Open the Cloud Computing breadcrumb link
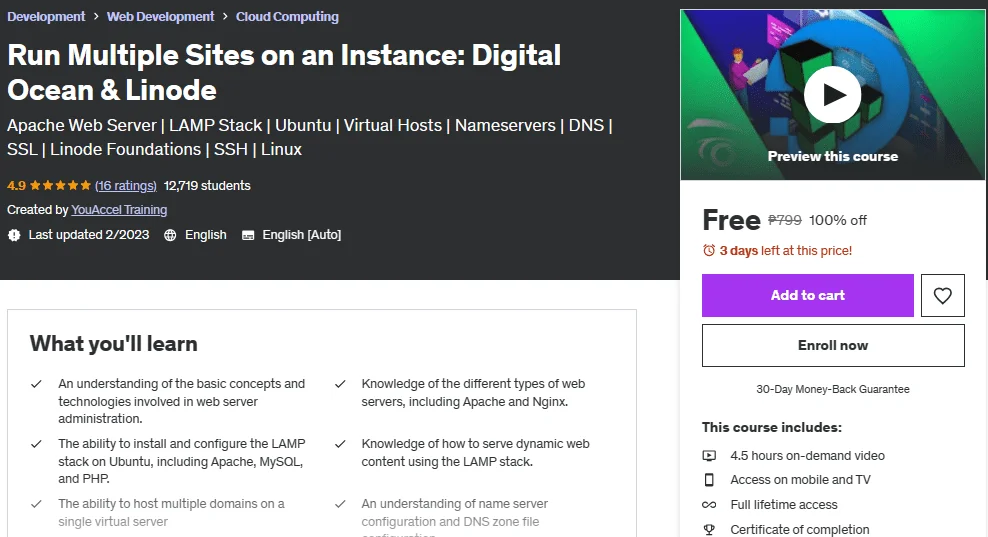 (287, 16)
